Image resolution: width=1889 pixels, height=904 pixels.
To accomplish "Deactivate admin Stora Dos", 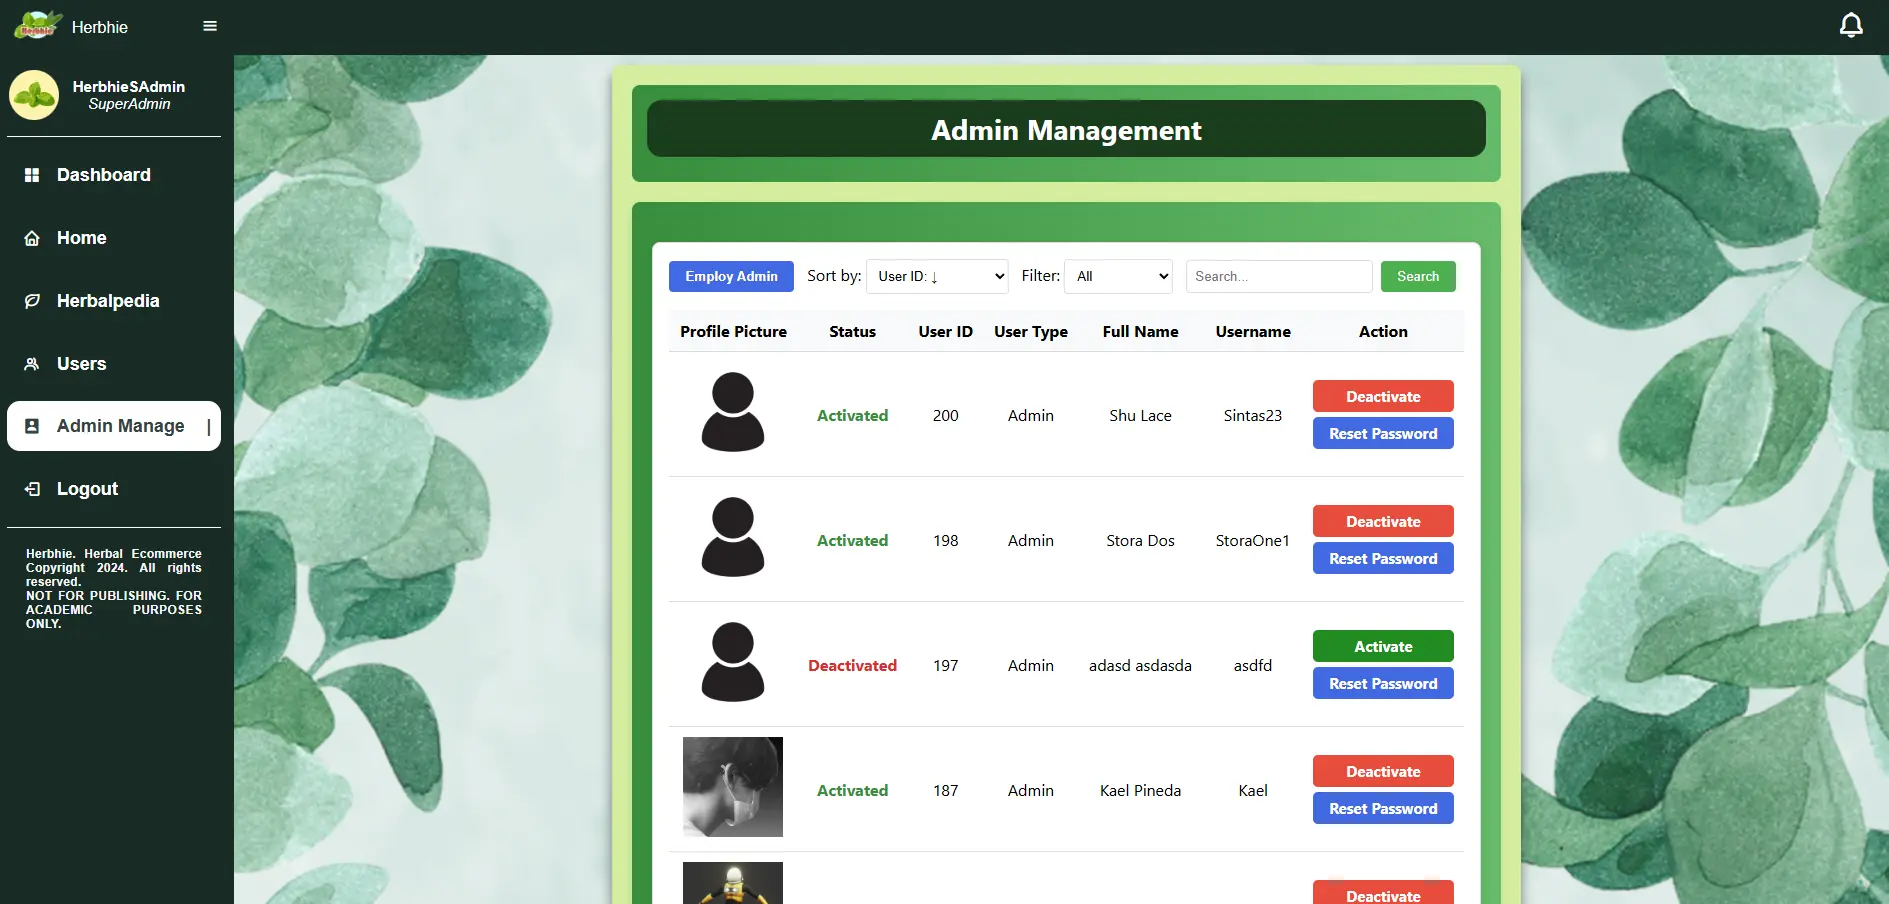I will point(1383,521).
